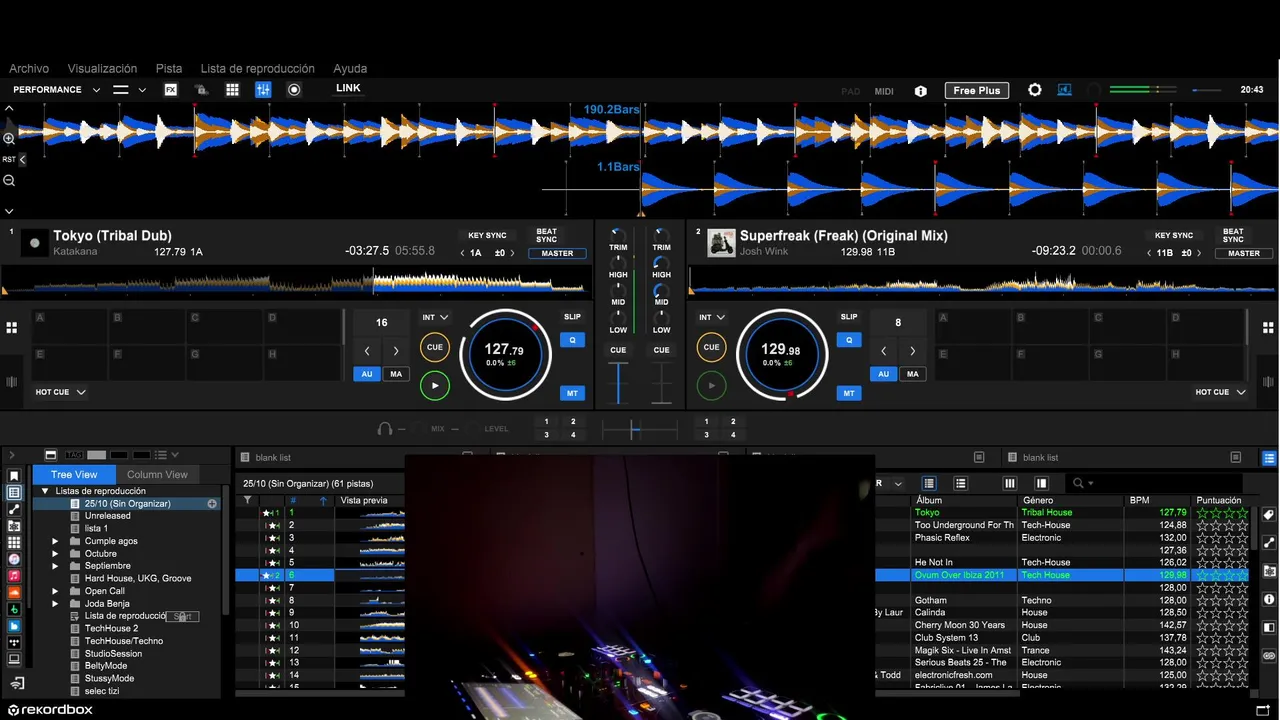Screen dimensions: 1280x720
Task: Click the crossfader
Action: tap(640, 430)
